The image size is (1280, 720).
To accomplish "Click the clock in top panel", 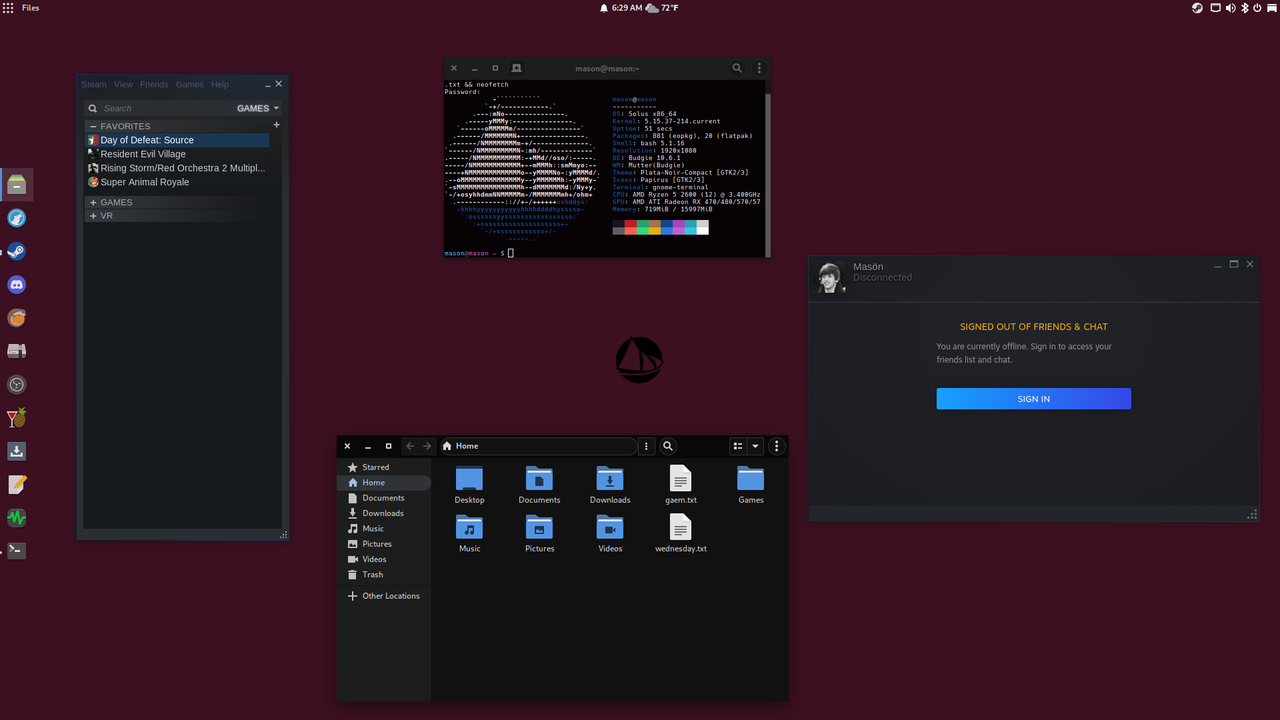I will 627,7.
